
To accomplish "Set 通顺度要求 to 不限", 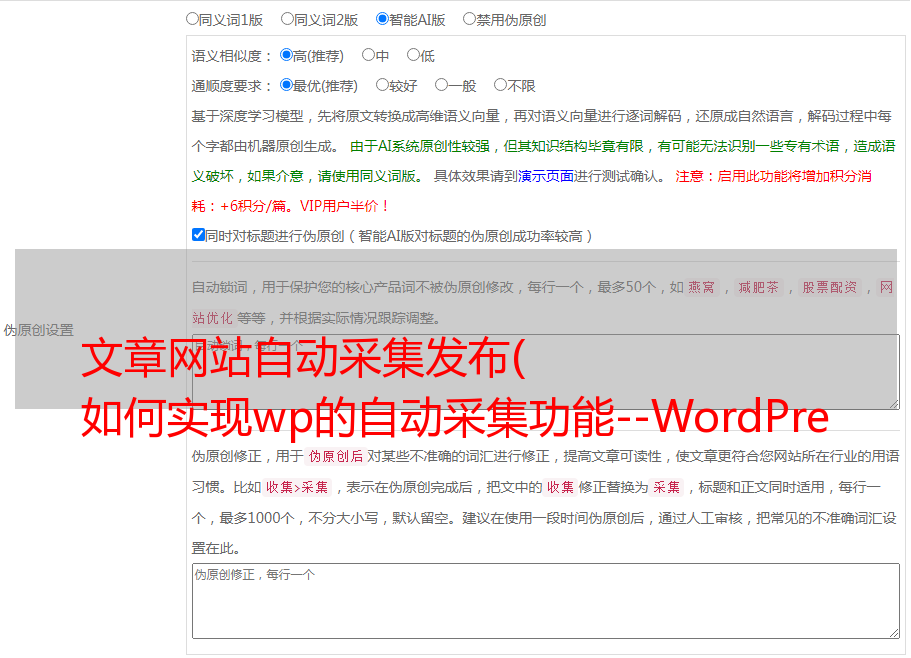I will pyautogui.click(x=500, y=85).
